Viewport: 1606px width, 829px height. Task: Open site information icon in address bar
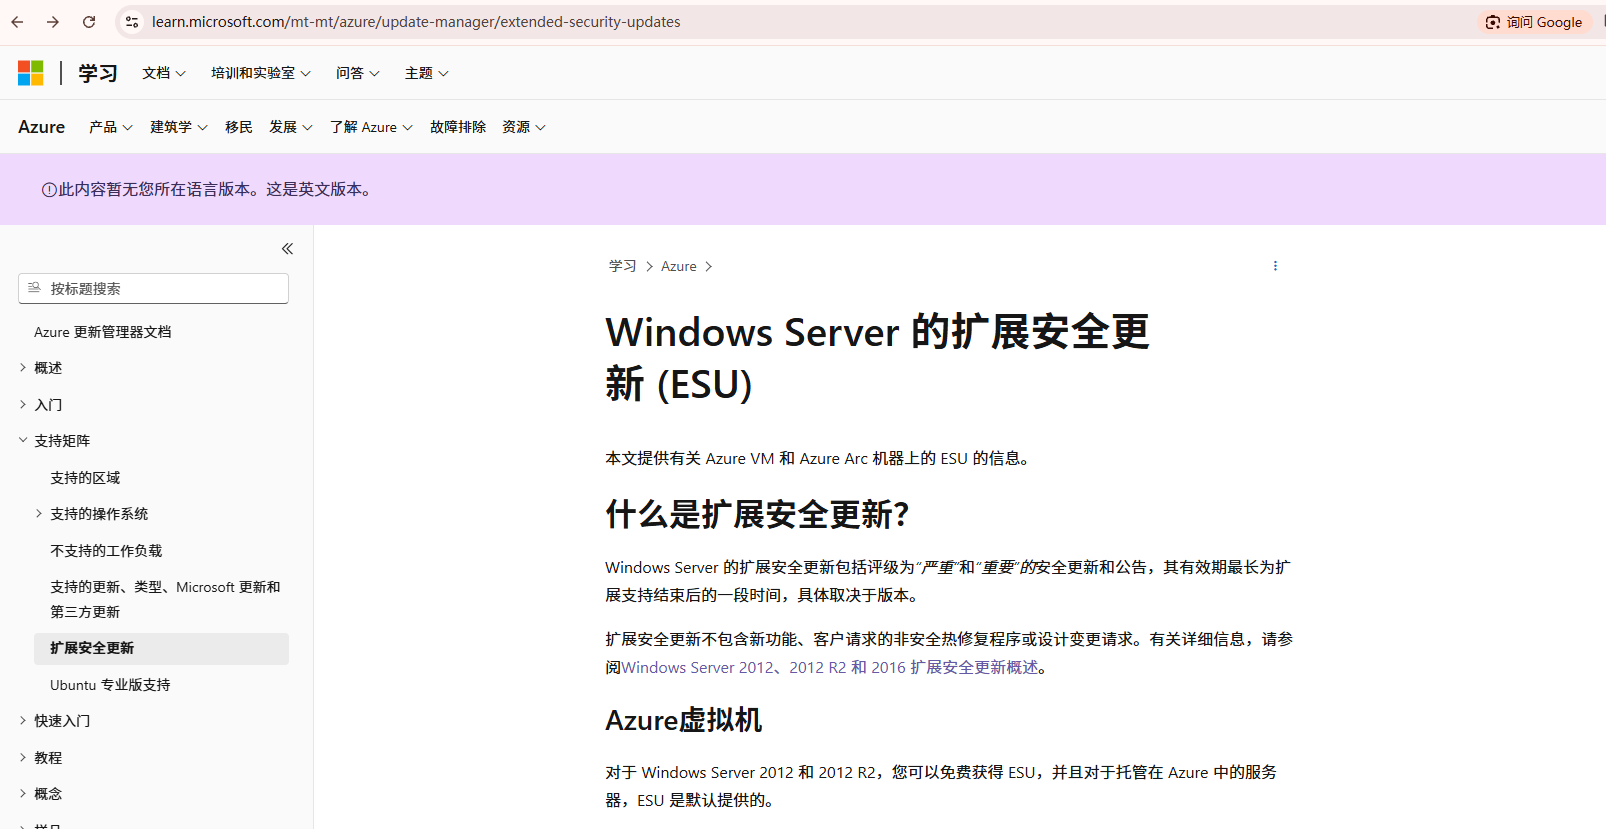(x=132, y=22)
